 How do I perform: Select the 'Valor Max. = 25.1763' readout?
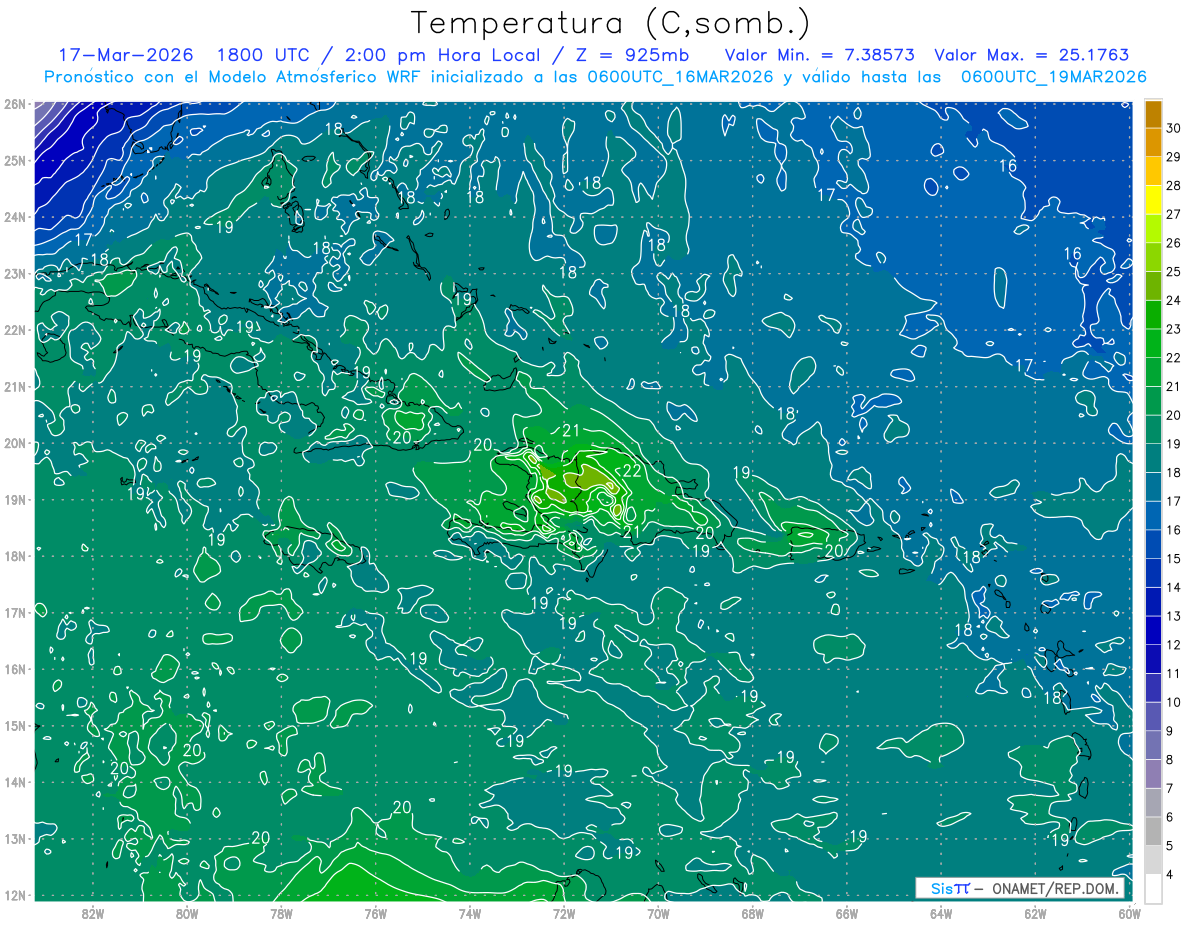pyautogui.click(x=1031, y=54)
